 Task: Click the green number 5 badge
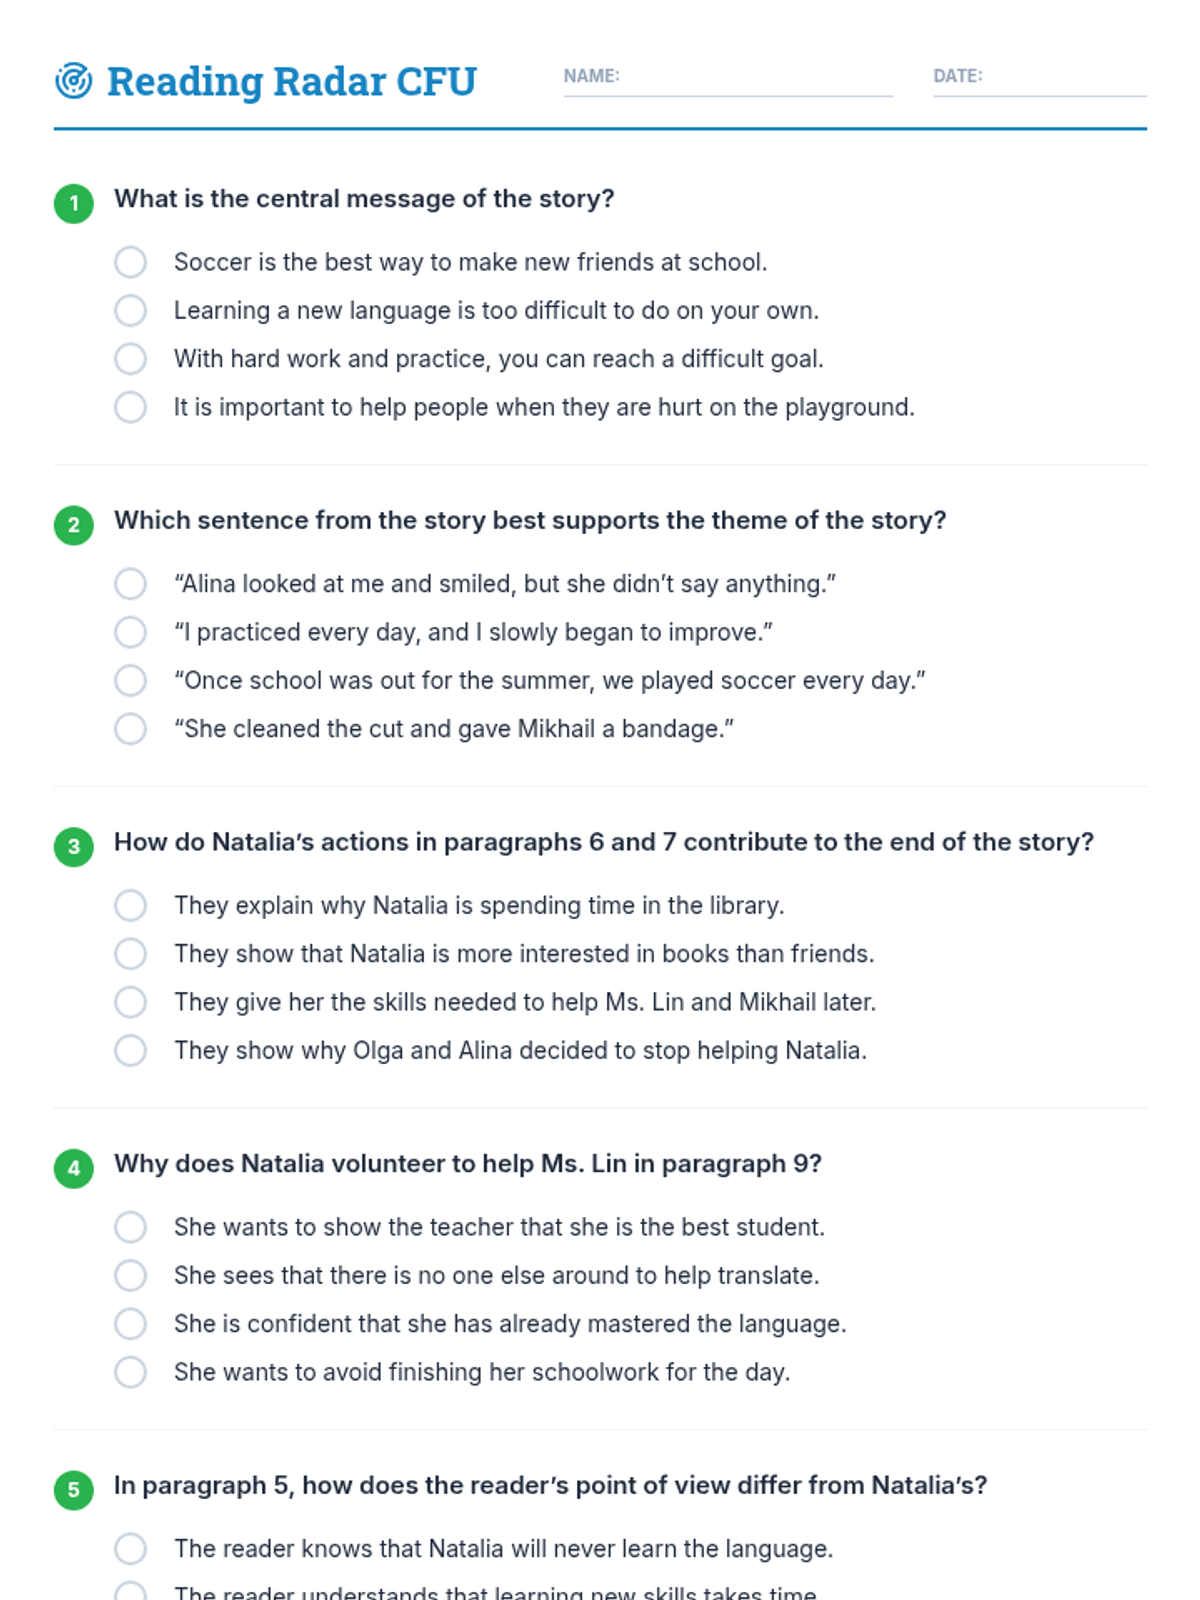pos(74,1490)
